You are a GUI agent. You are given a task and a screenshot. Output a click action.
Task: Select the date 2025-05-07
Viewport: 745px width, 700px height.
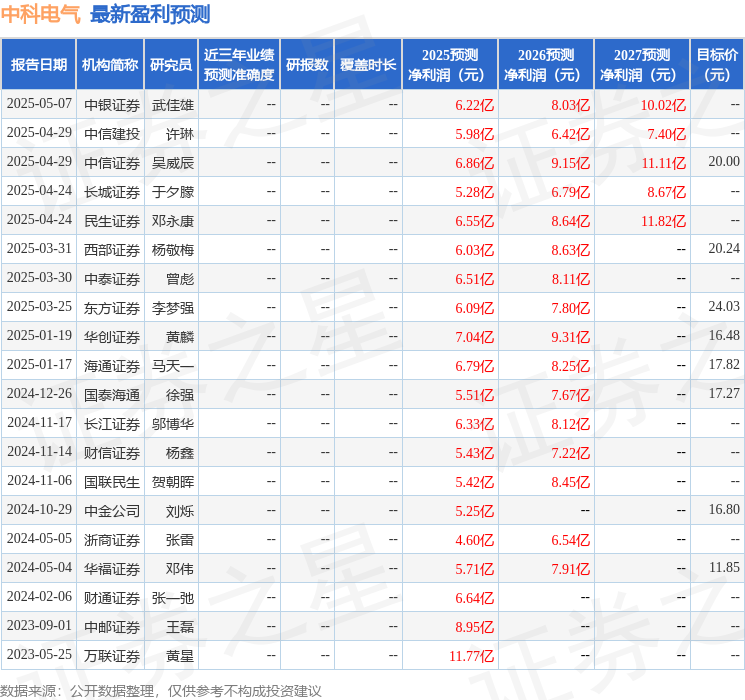point(39,104)
